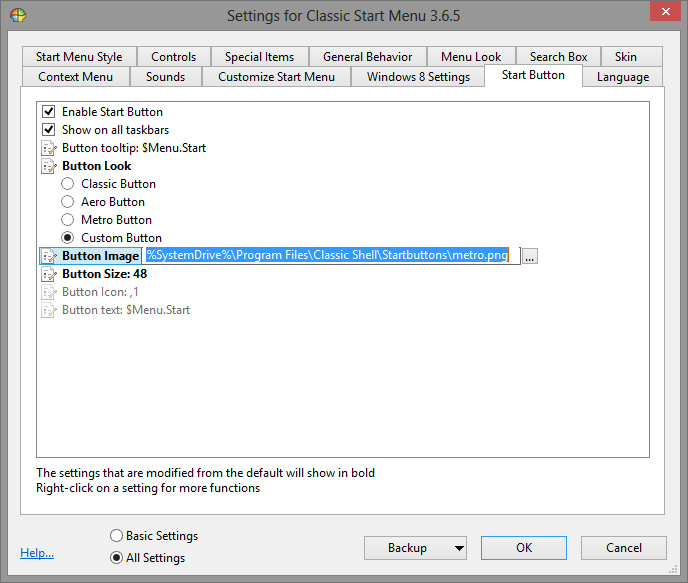Select the Button Look heading row
This screenshot has height=583, width=688.
(97, 166)
